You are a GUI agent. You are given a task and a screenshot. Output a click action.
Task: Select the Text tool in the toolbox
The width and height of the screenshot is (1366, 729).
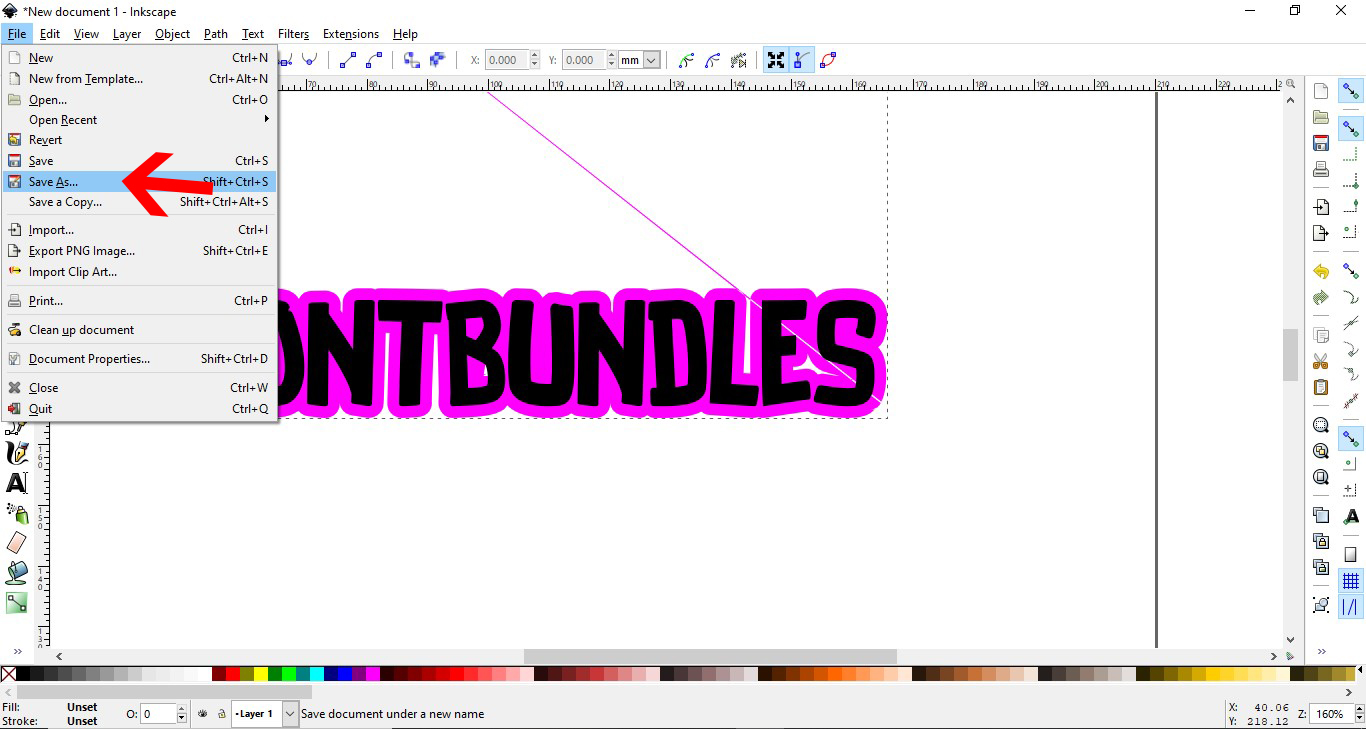click(x=17, y=483)
